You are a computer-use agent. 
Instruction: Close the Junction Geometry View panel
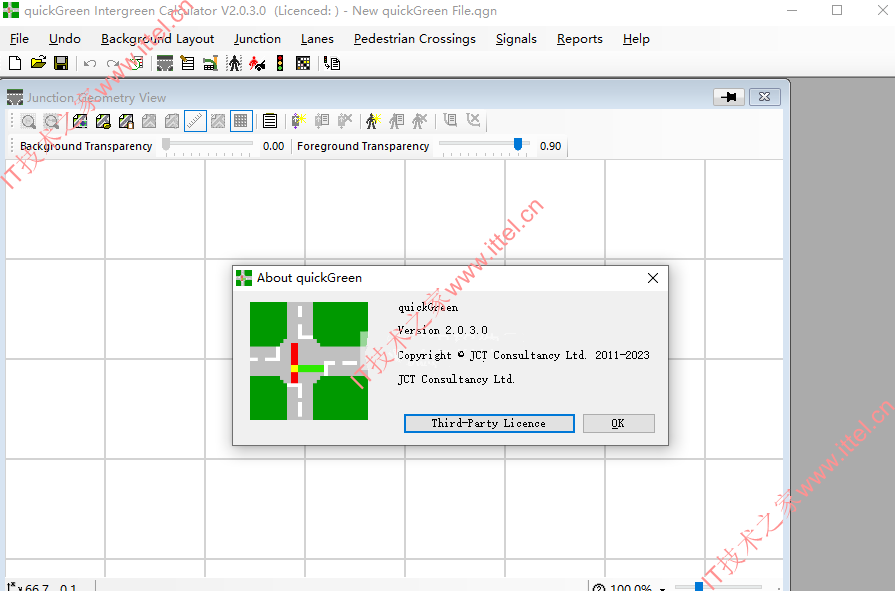pos(764,97)
